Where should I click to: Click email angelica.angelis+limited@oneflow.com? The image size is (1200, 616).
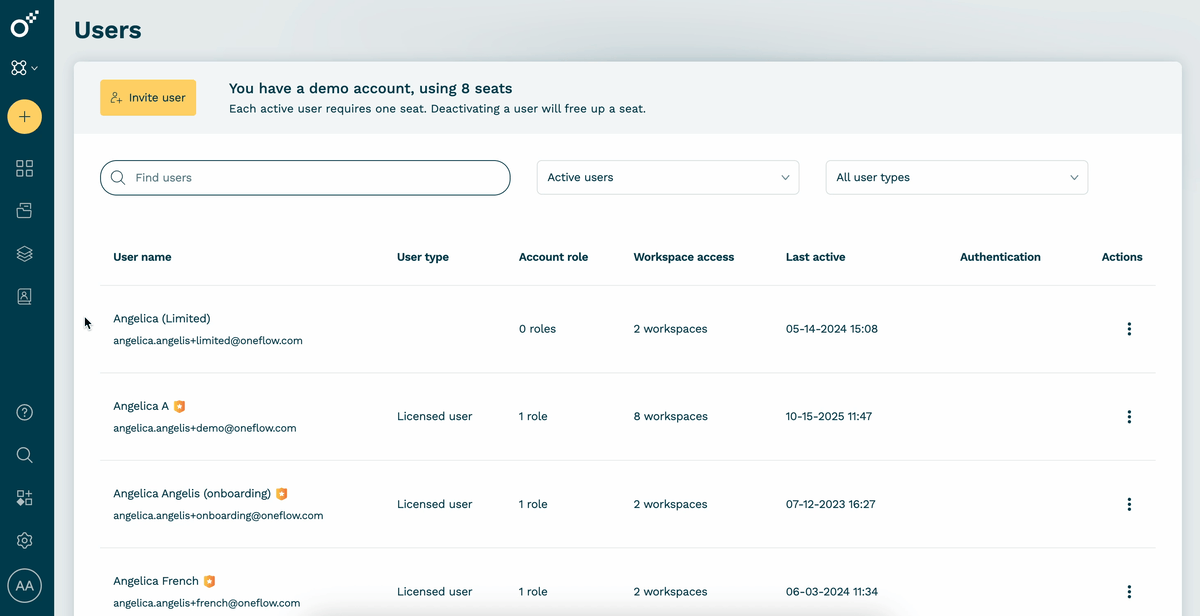pos(208,341)
